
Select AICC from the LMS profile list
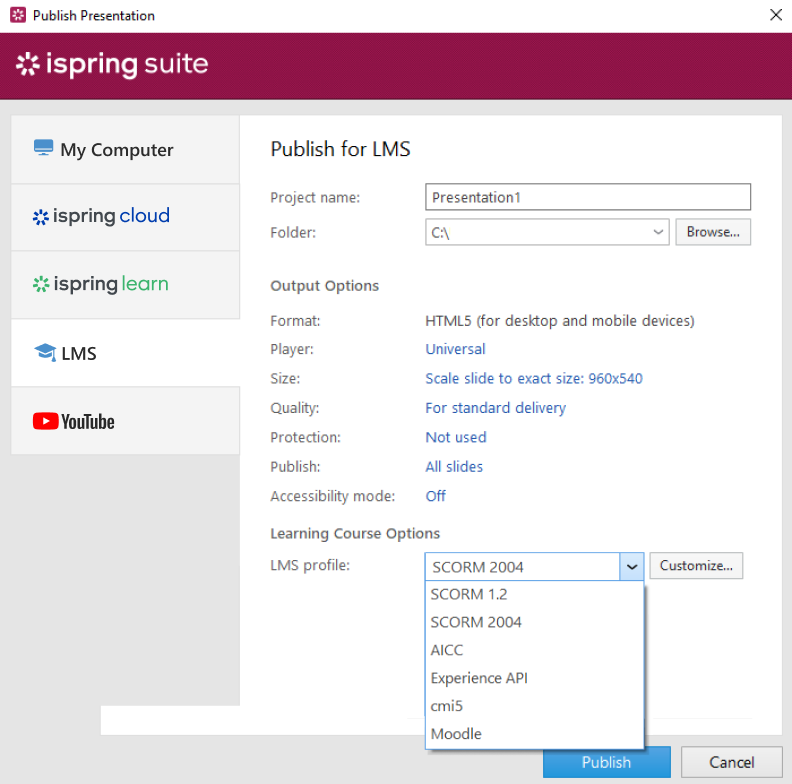click(534, 650)
